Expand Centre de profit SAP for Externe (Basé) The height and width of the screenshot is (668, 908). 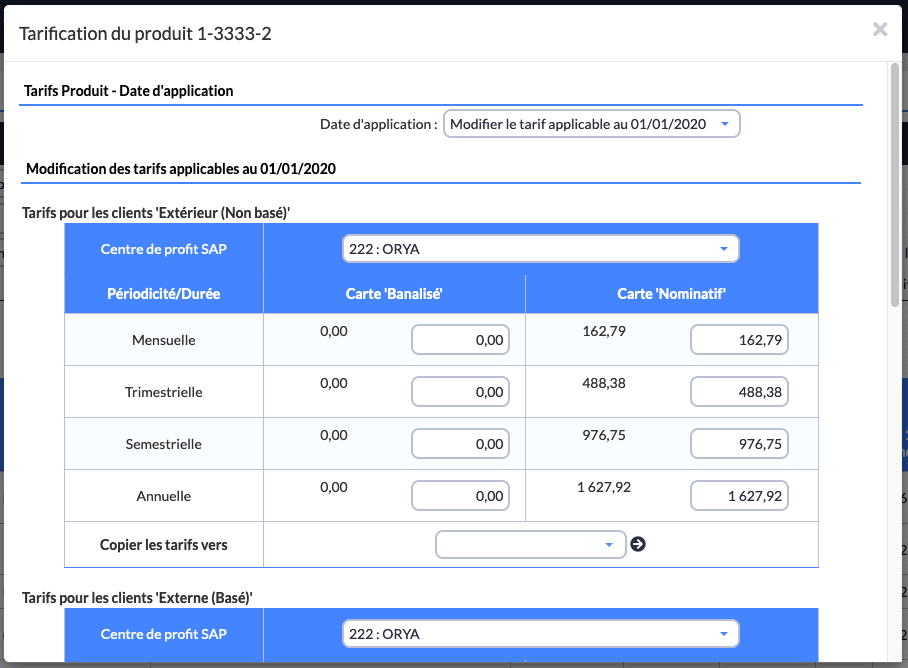coord(540,634)
